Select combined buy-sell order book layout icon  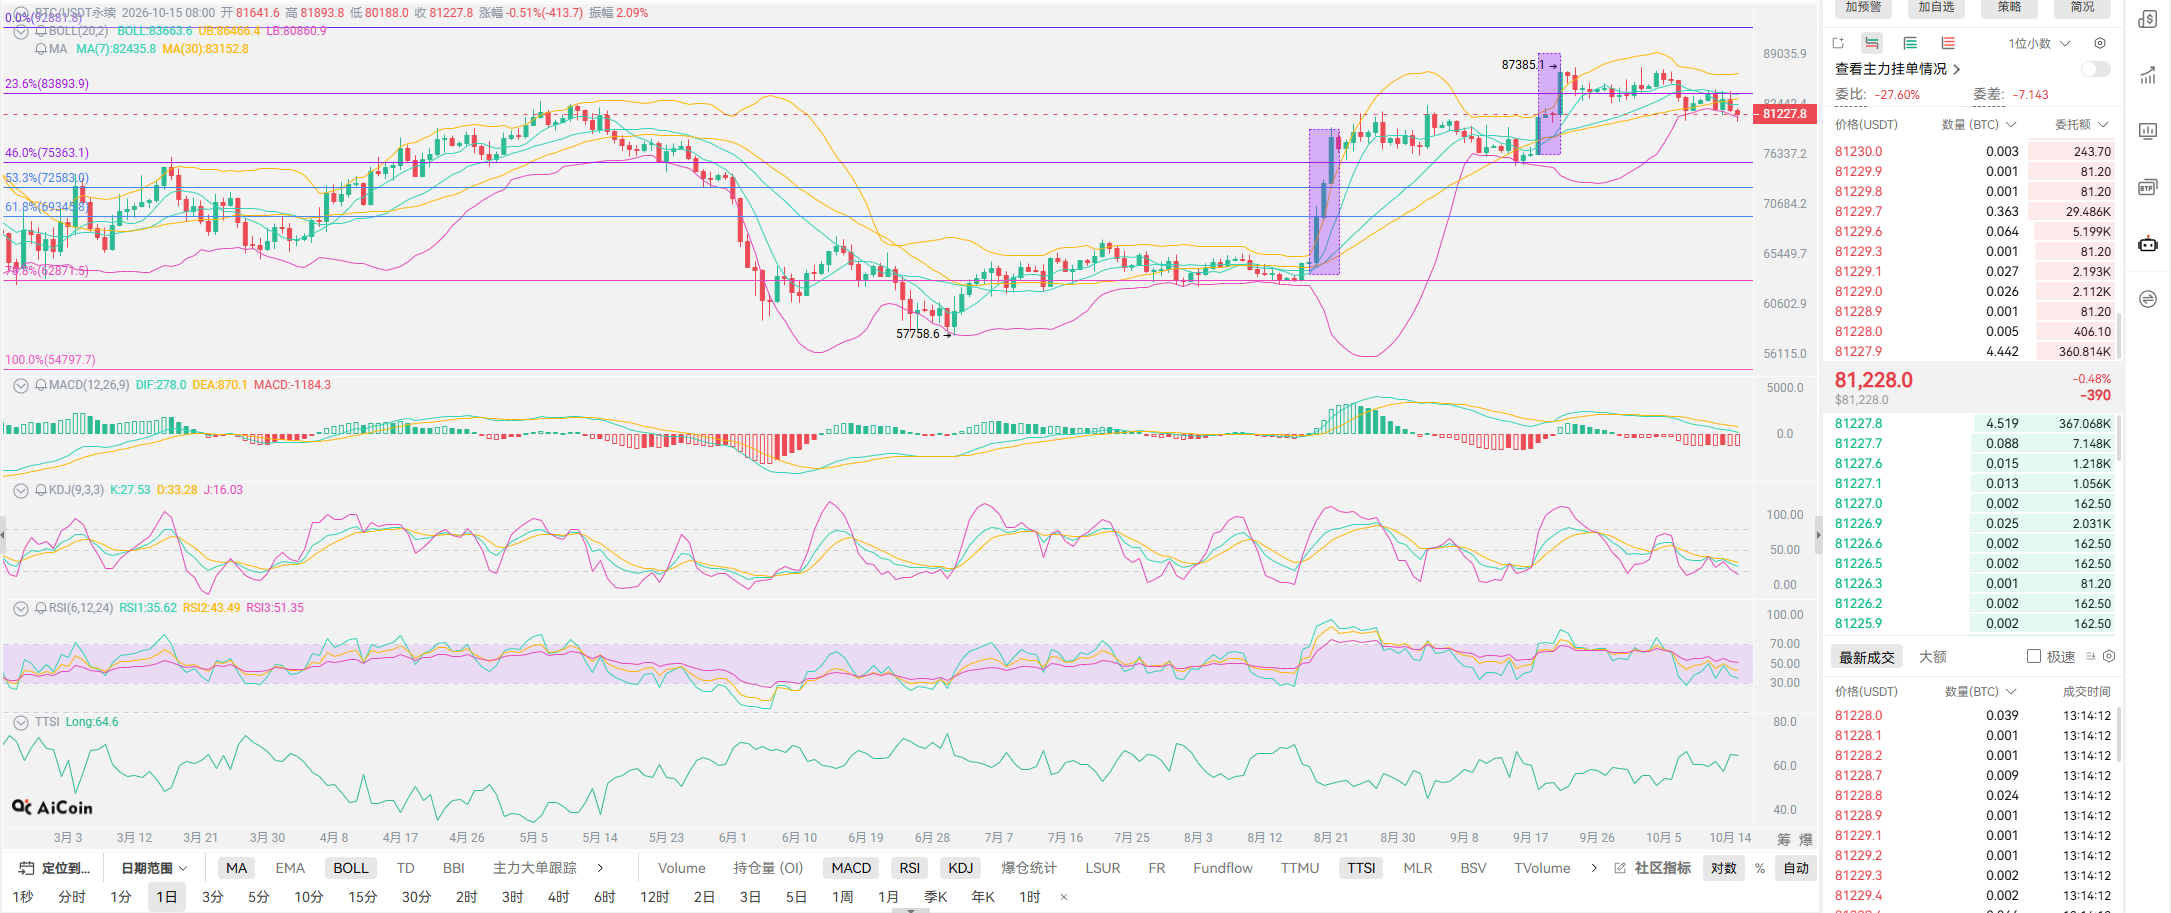pos(1872,43)
